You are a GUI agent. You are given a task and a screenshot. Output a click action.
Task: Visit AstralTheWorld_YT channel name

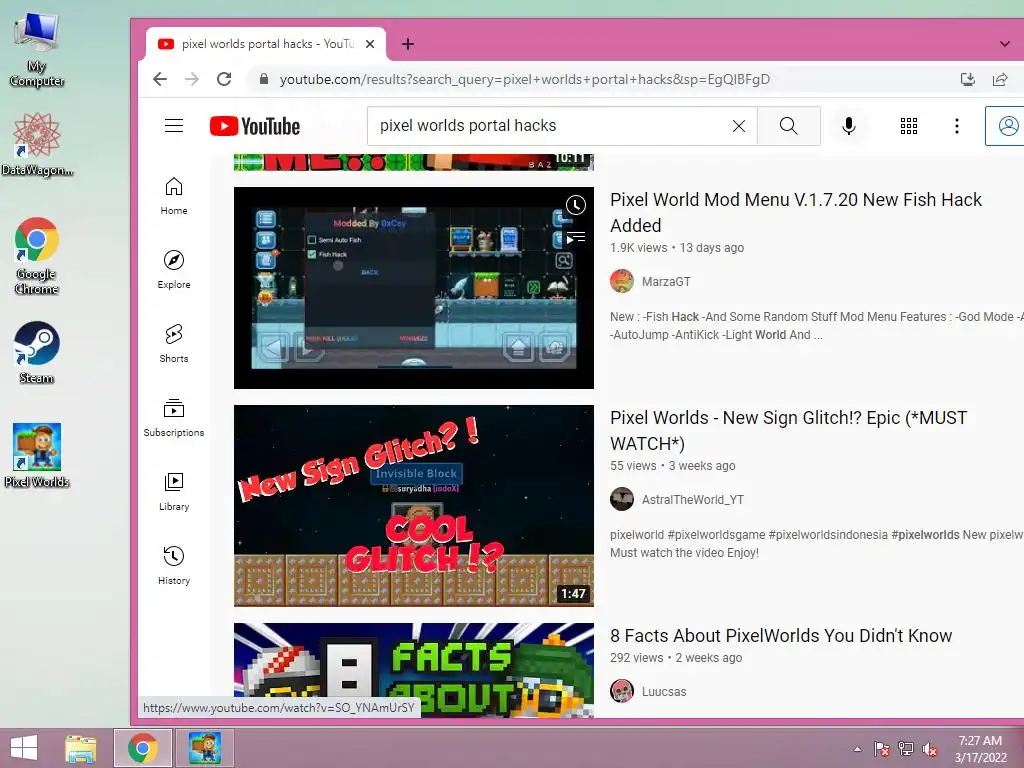(692, 500)
